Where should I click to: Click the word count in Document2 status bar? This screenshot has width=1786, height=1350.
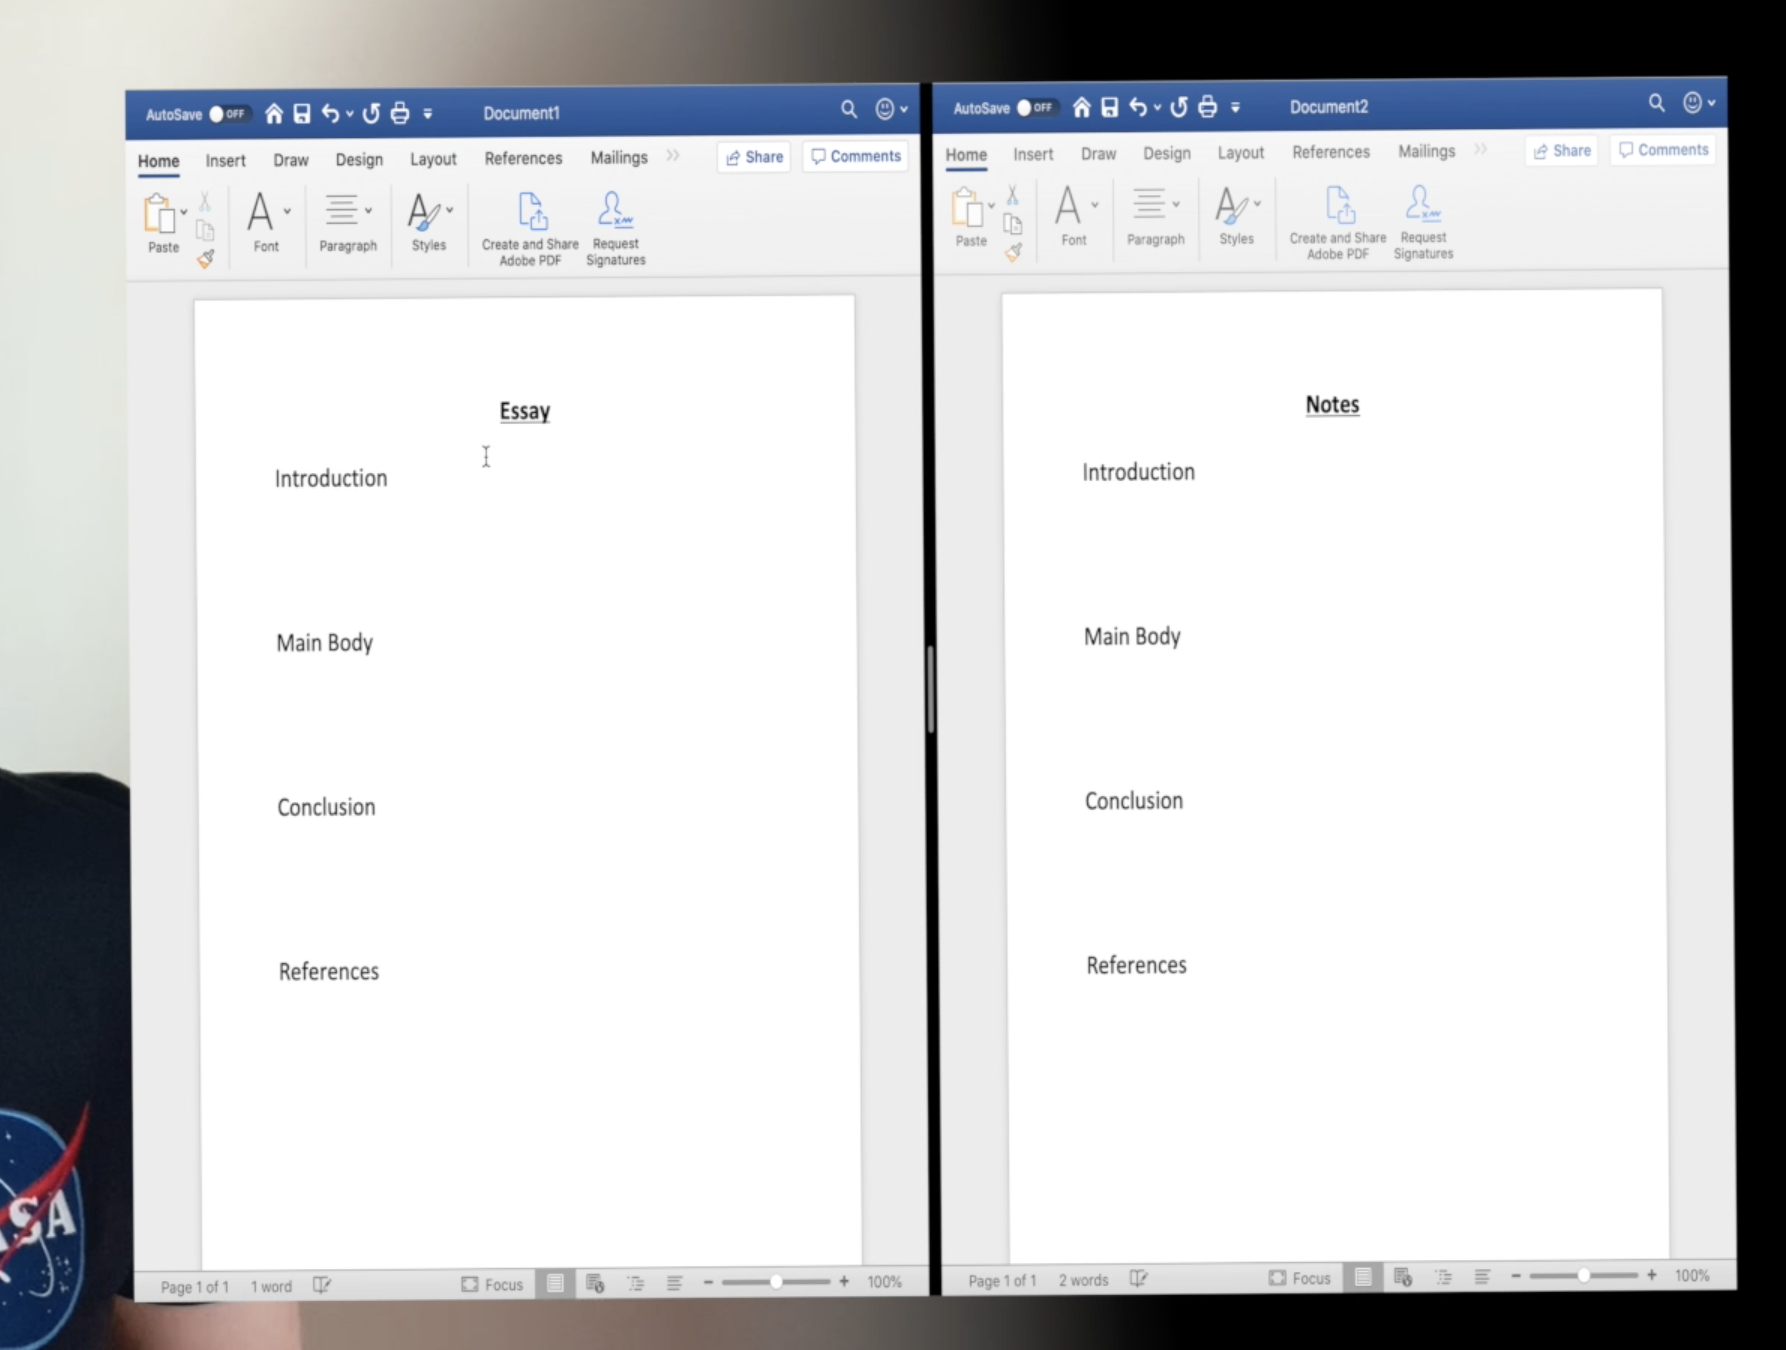[1082, 1279]
